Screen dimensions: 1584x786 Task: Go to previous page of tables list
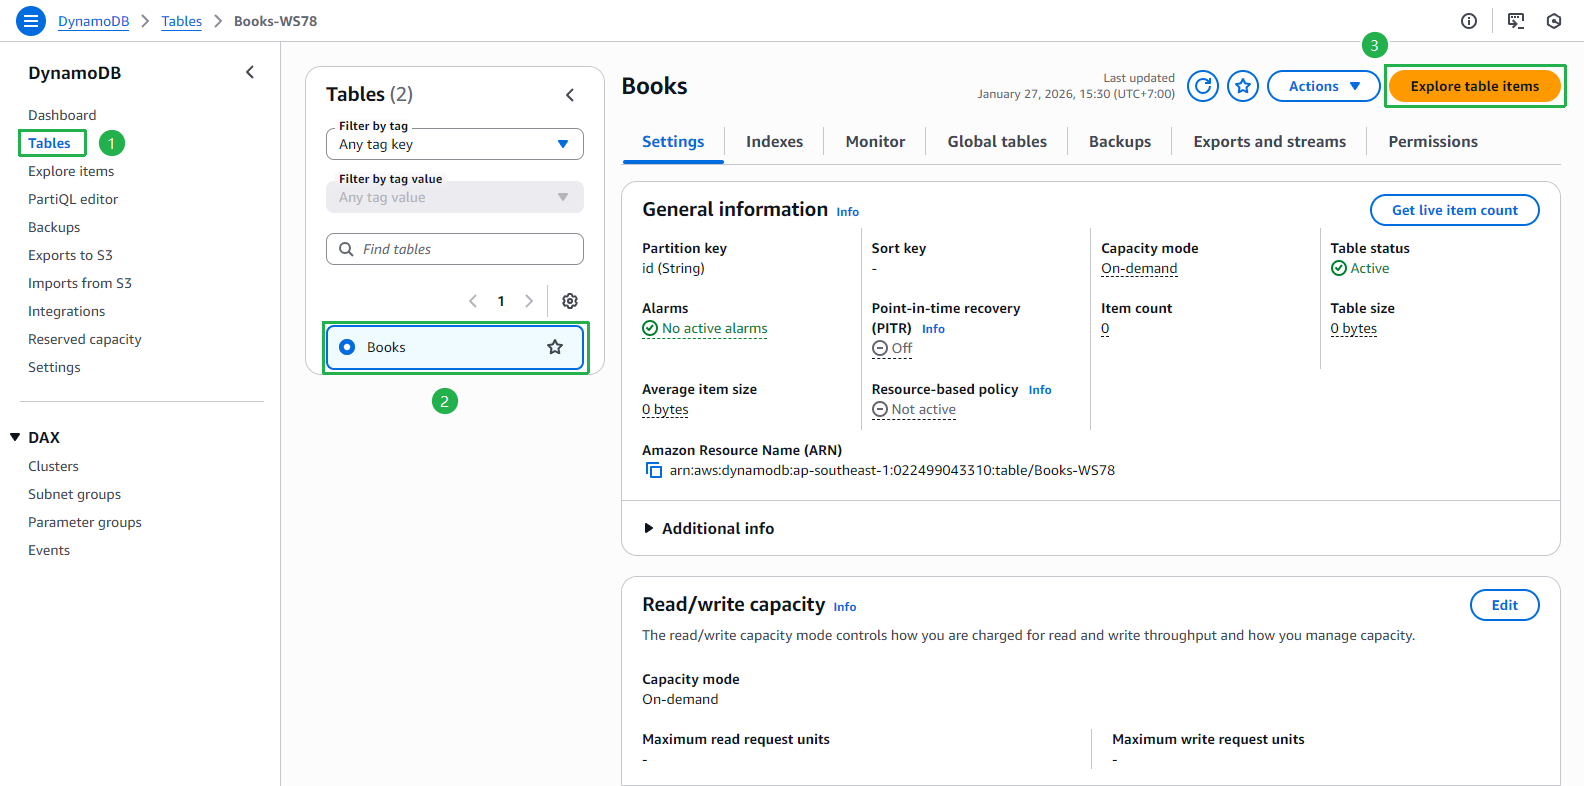coord(473,301)
